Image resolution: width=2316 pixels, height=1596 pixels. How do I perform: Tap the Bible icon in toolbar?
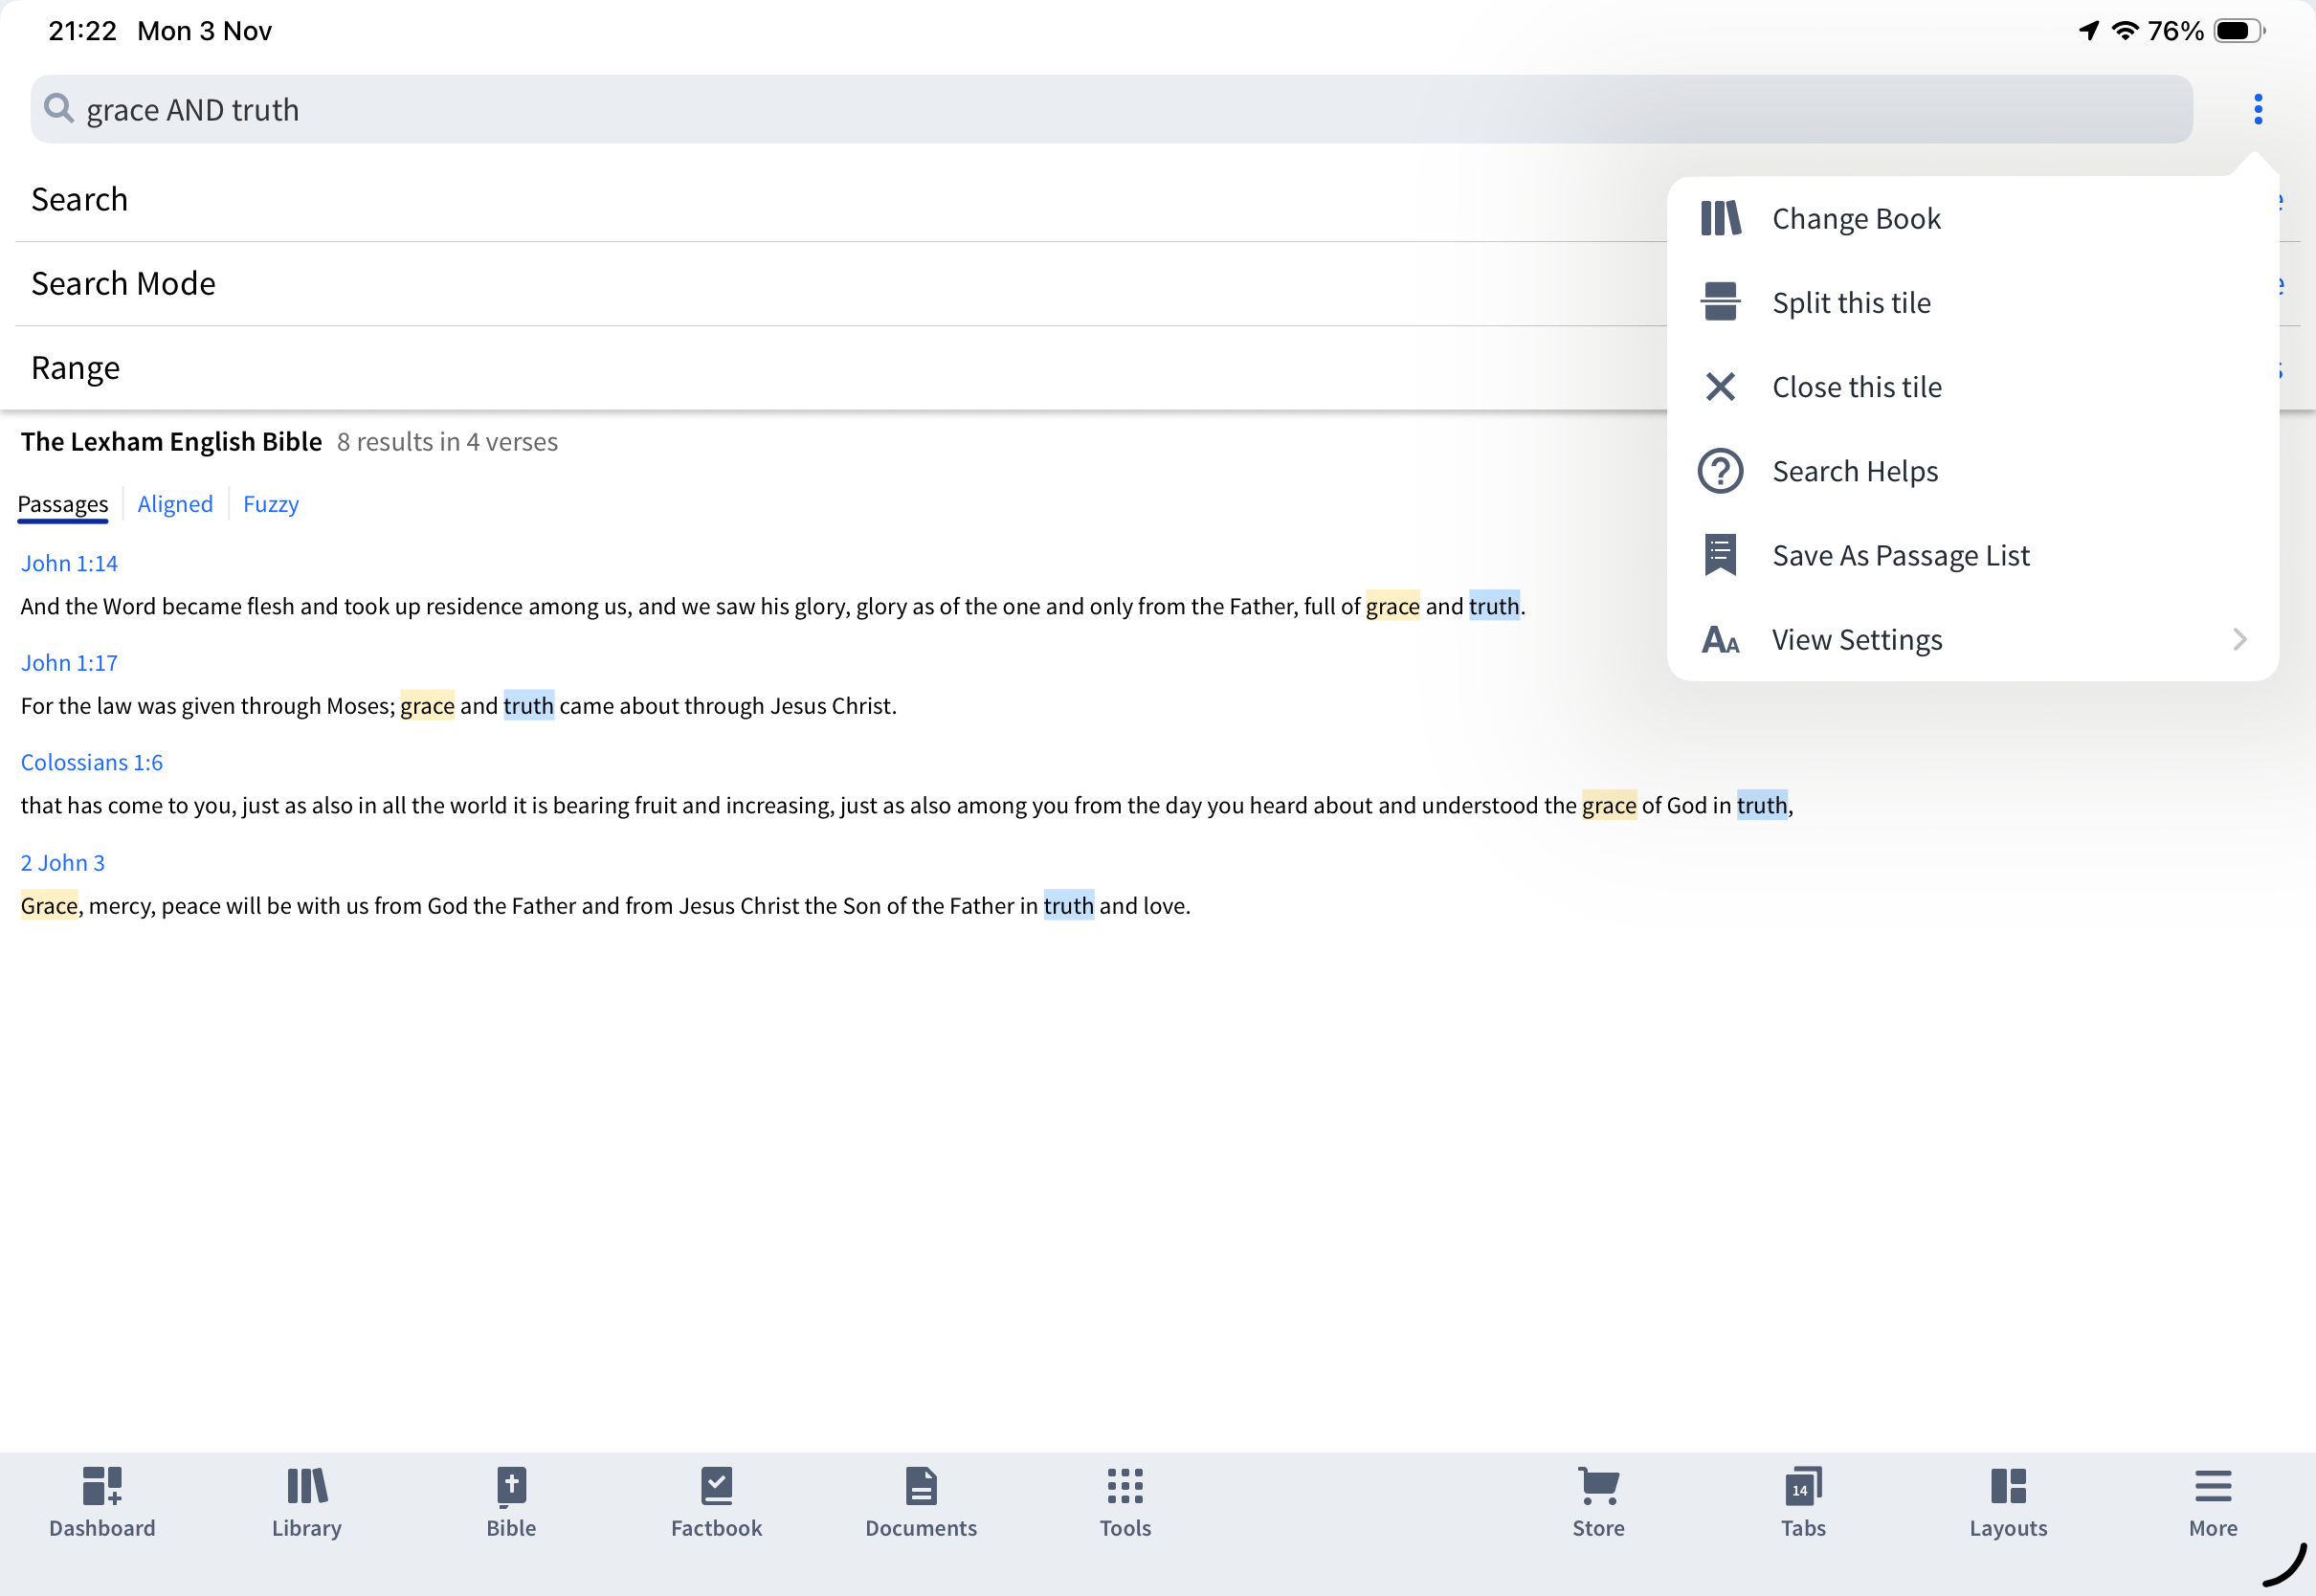coord(511,1501)
